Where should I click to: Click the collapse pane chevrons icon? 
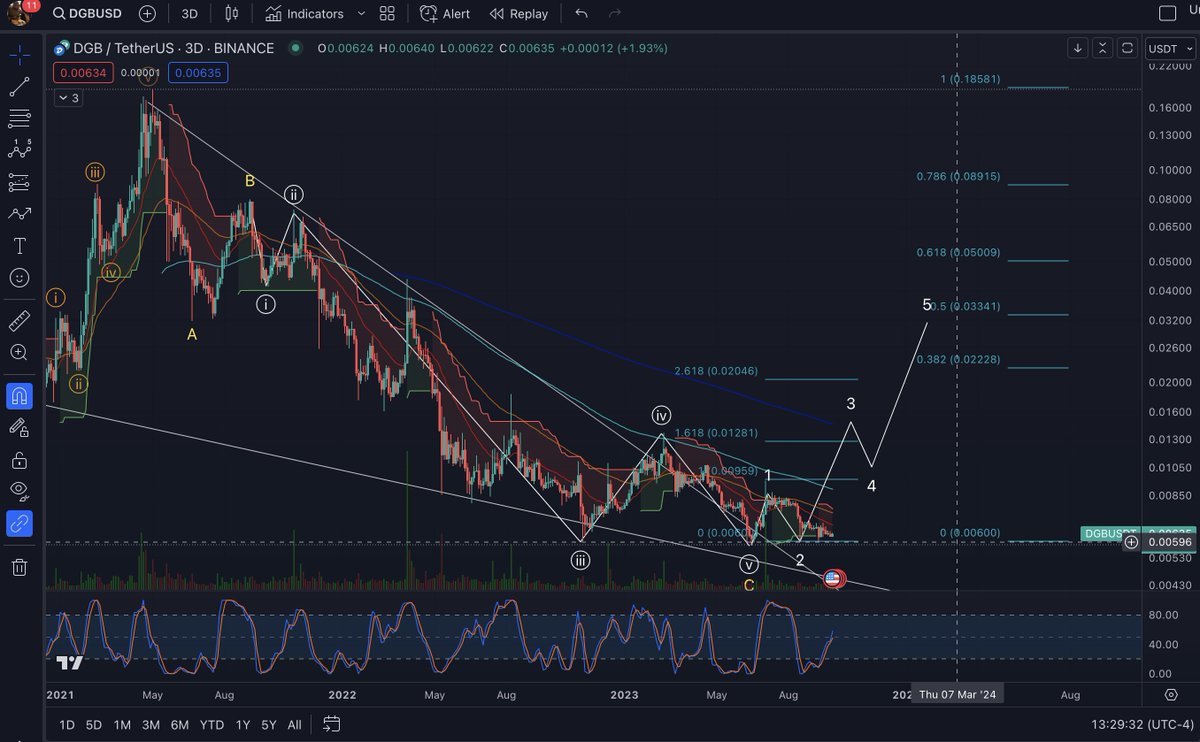[1102, 48]
